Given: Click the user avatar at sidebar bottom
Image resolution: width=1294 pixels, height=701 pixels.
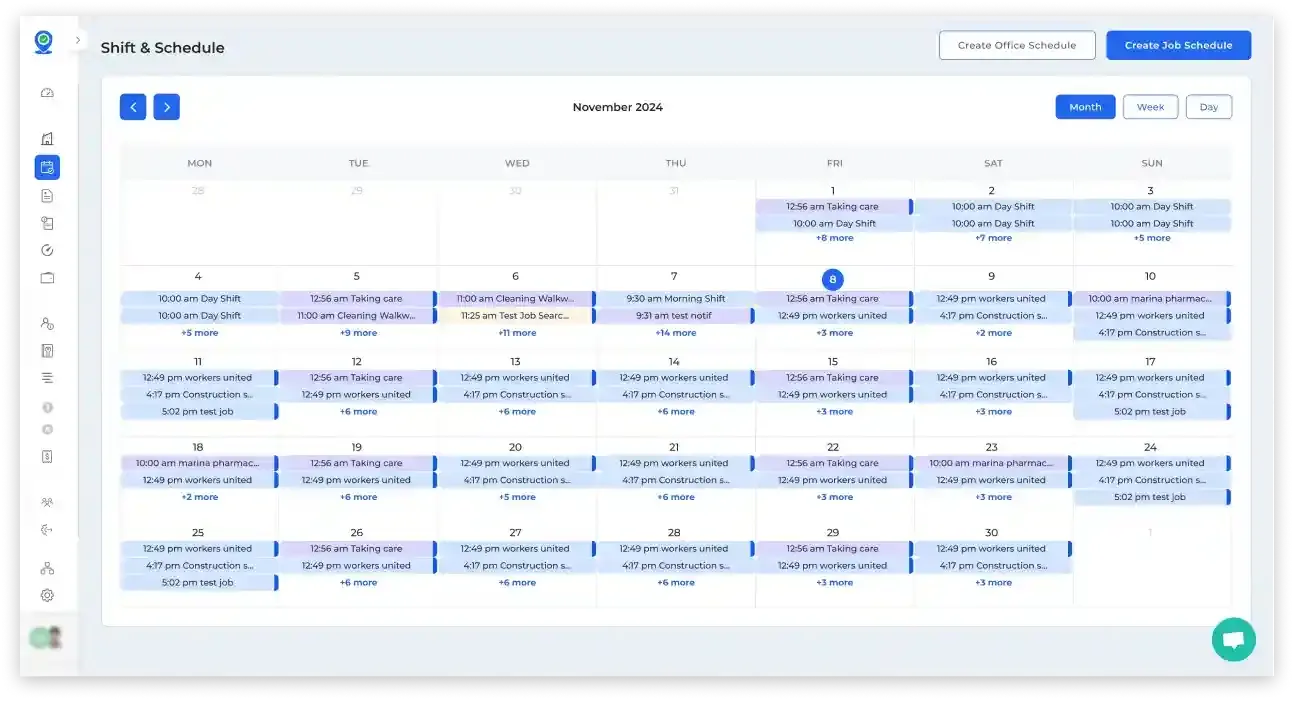Looking at the screenshot, I should click(x=44, y=637).
